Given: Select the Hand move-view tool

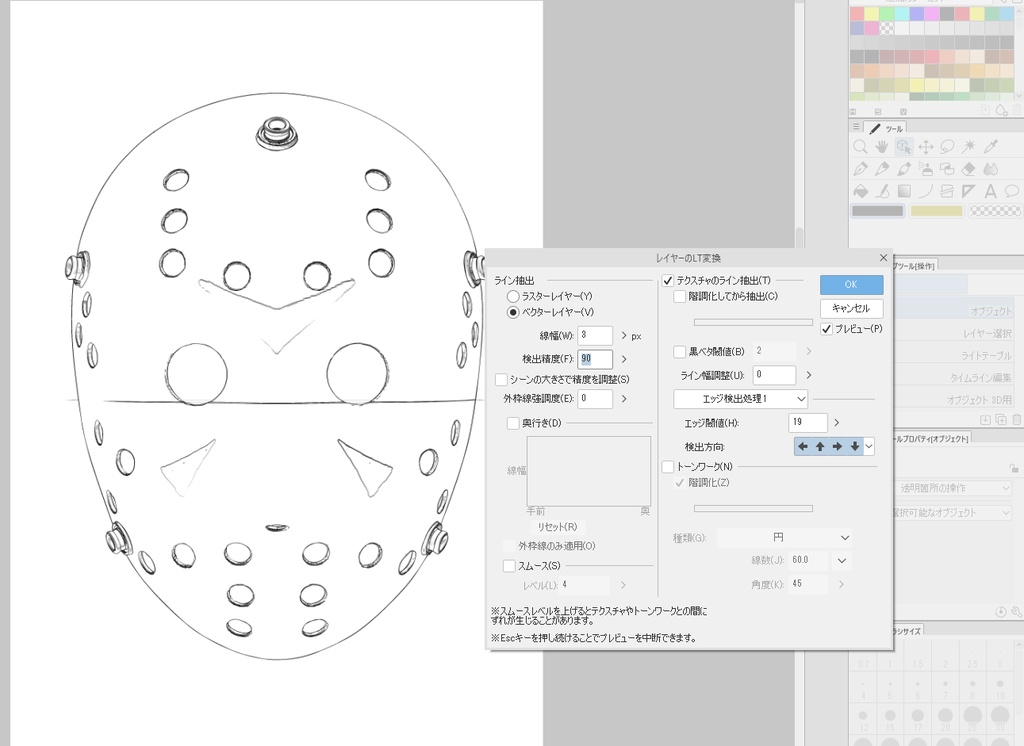Looking at the screenshot, I should tap(882, 147).
